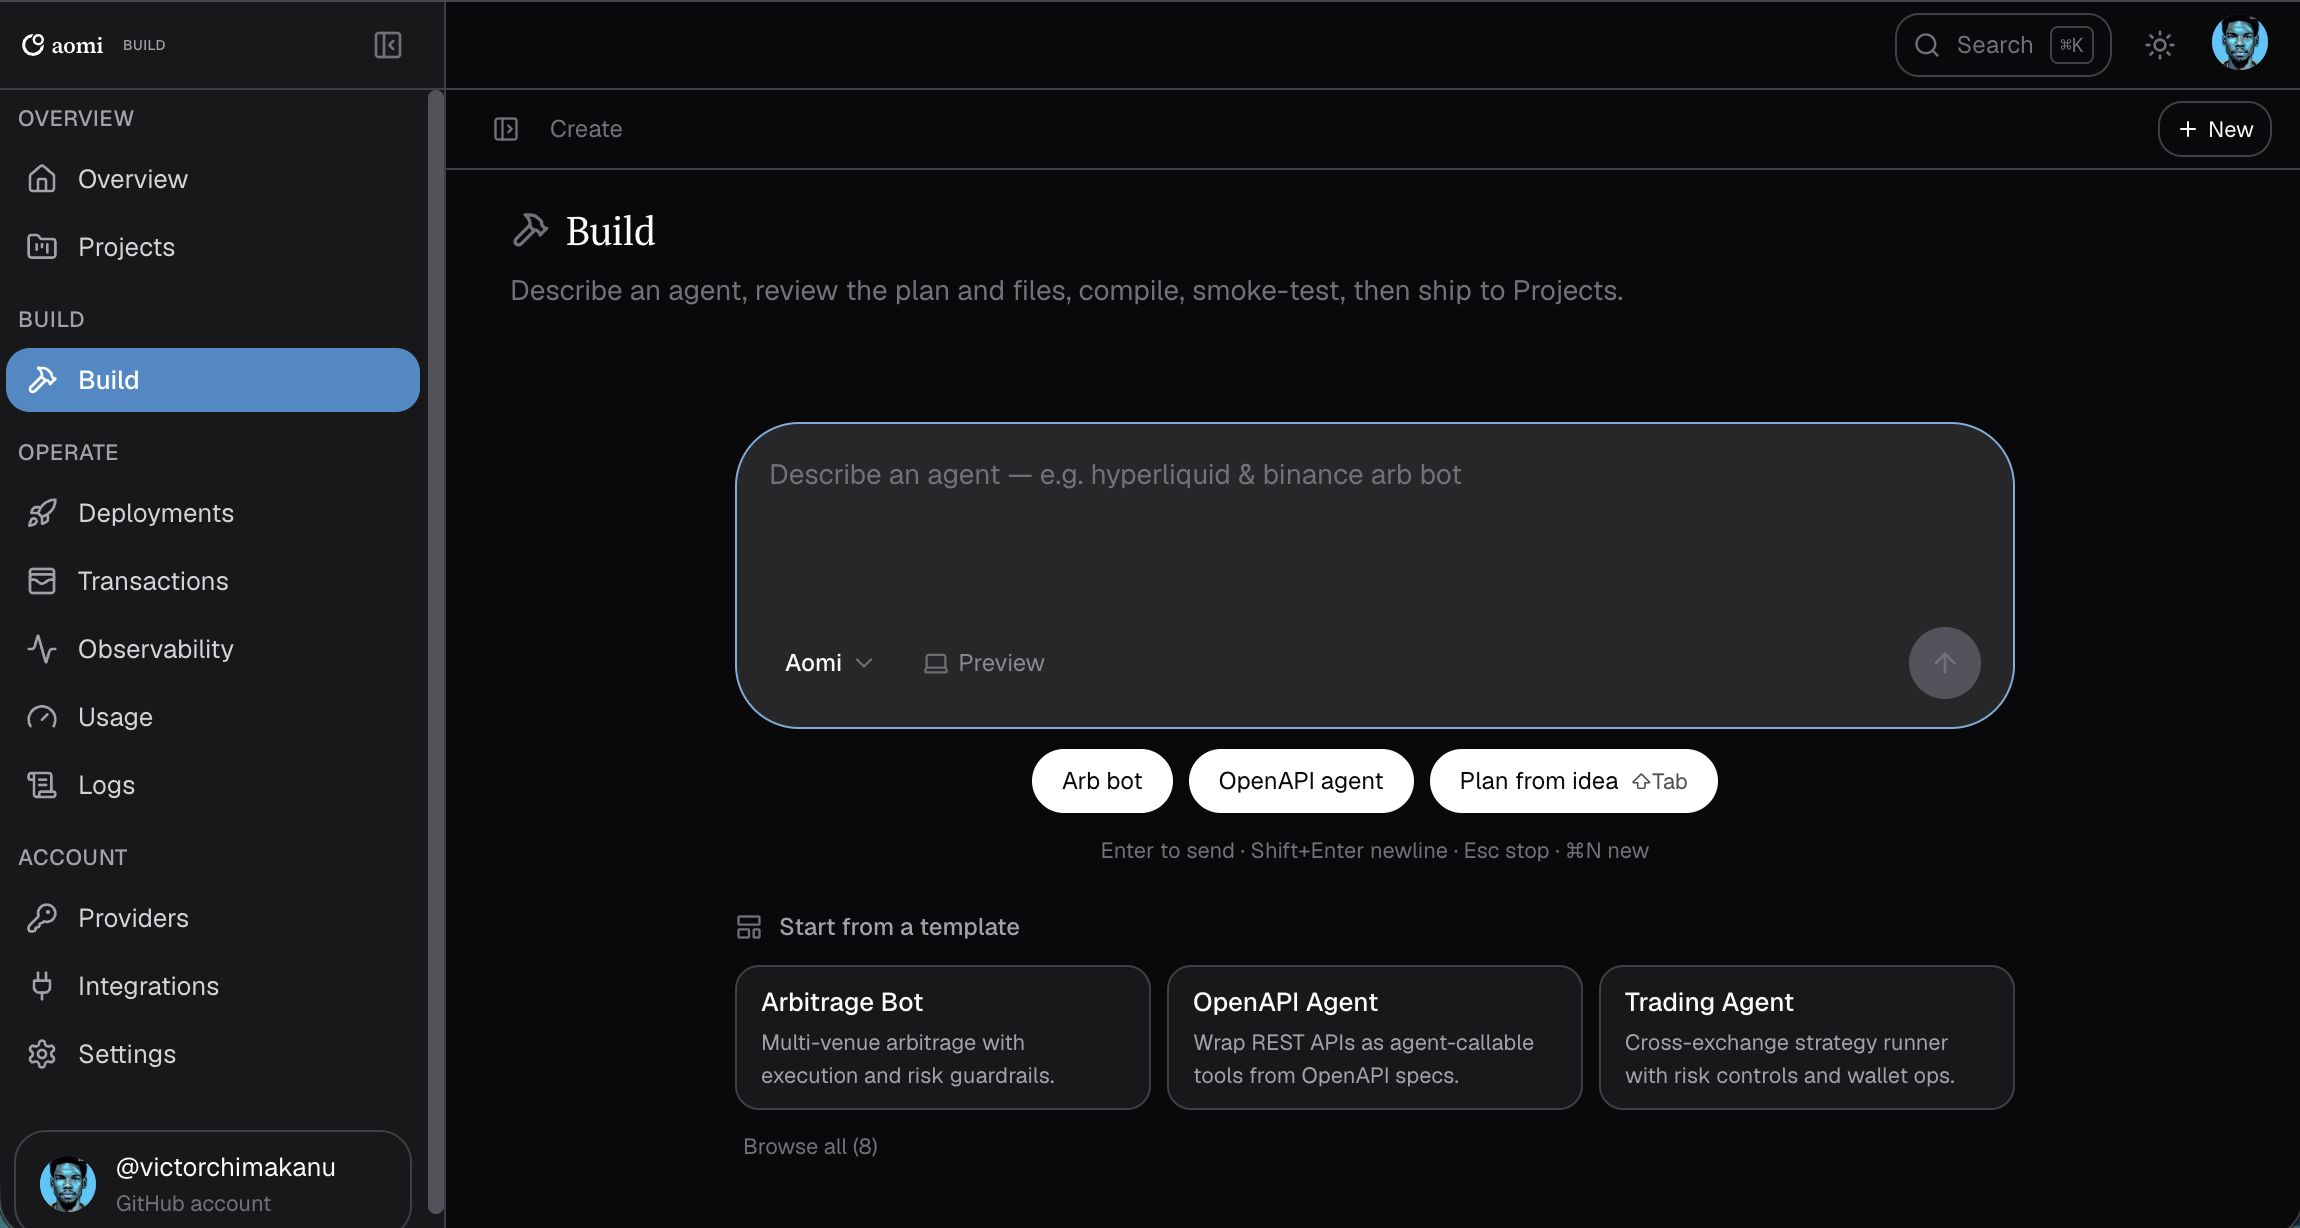Viewport: 2300px width, 1228px height.
Task: Click the "Start from a template" heading
Action: pyautogui.click(x=899, y=927)
